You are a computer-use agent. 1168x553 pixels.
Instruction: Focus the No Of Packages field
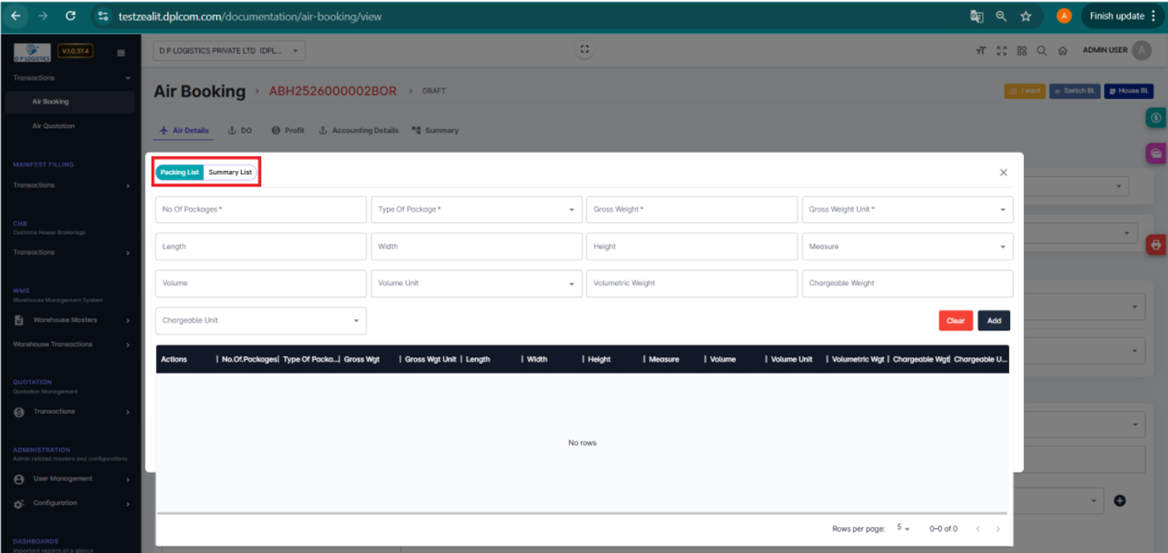tap(261, 210)
